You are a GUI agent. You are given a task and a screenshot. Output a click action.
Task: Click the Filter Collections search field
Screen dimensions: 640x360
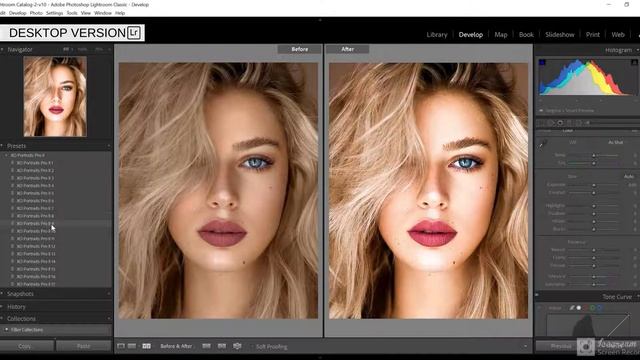tap(56, 330)
